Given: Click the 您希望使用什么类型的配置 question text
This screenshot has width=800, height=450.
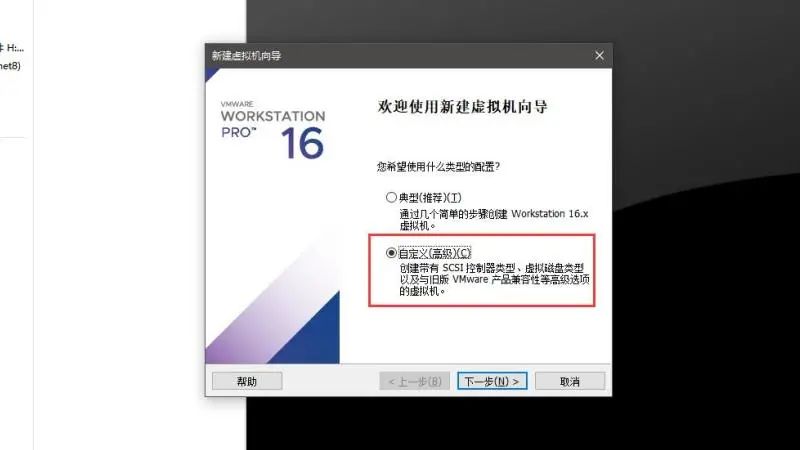Looking at the screenshot, I should pos(438,167).
